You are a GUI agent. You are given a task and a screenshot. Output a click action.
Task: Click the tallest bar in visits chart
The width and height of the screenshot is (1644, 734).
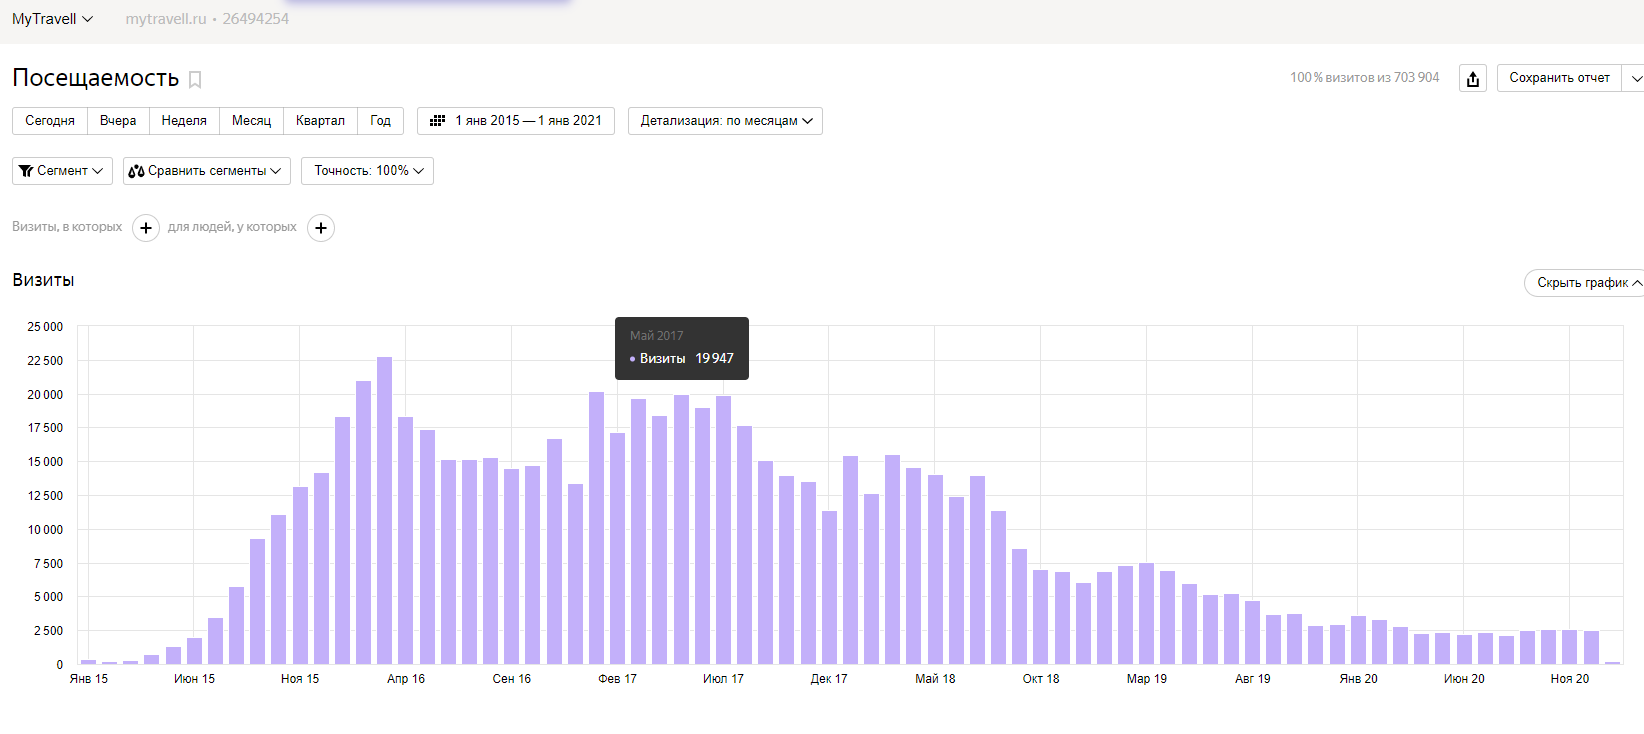coord(384,510)
